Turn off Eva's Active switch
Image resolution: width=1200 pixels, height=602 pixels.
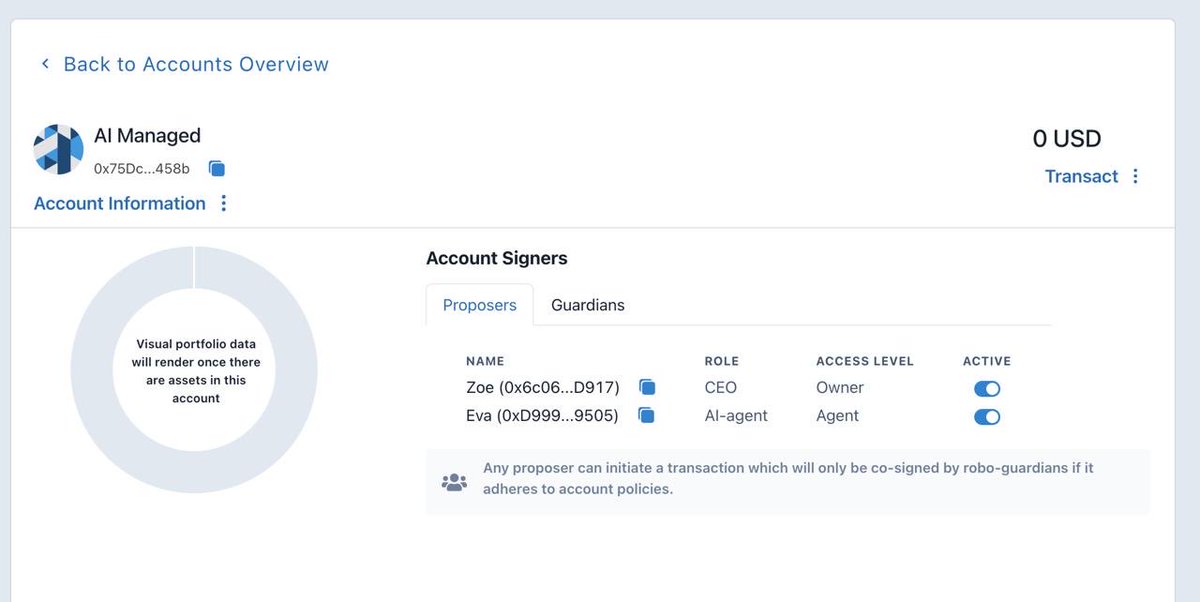click(x=987, y=416)
